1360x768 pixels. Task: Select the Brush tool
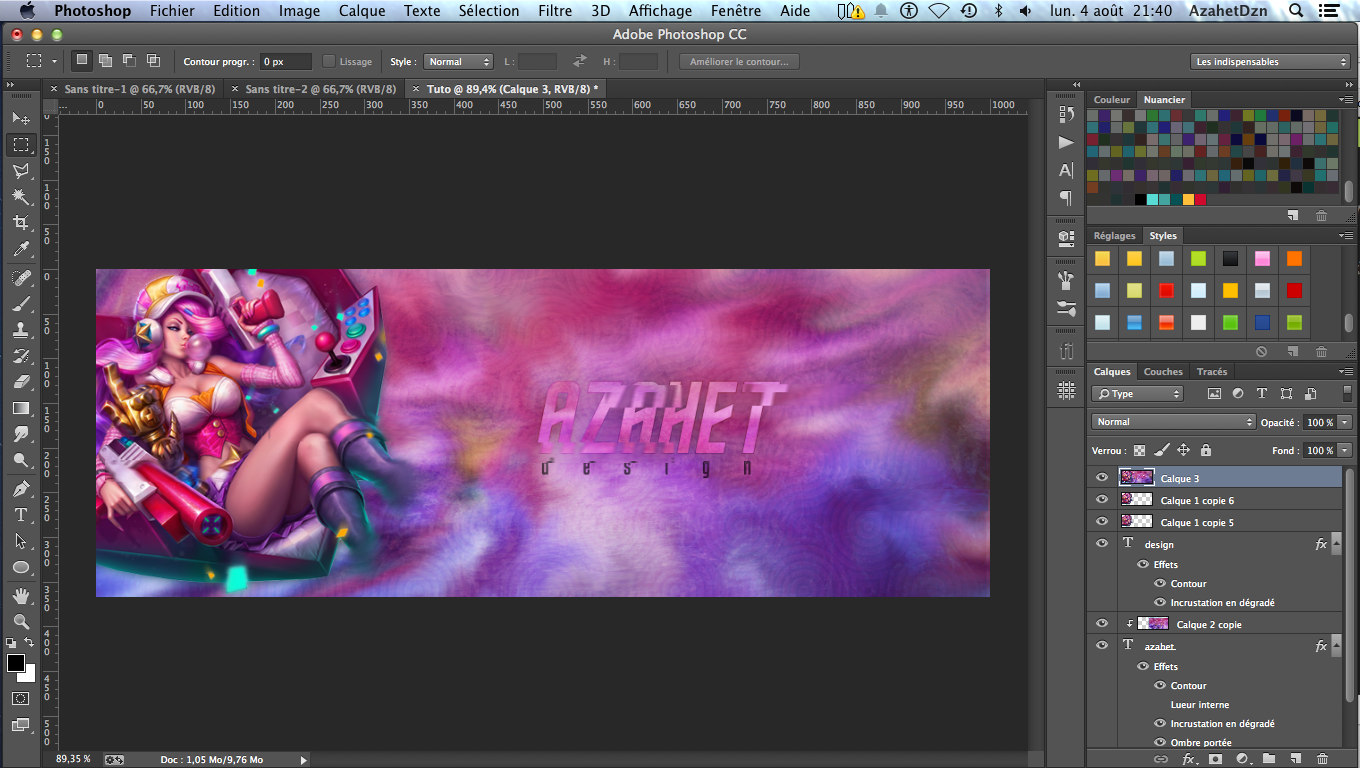point(20,304)
